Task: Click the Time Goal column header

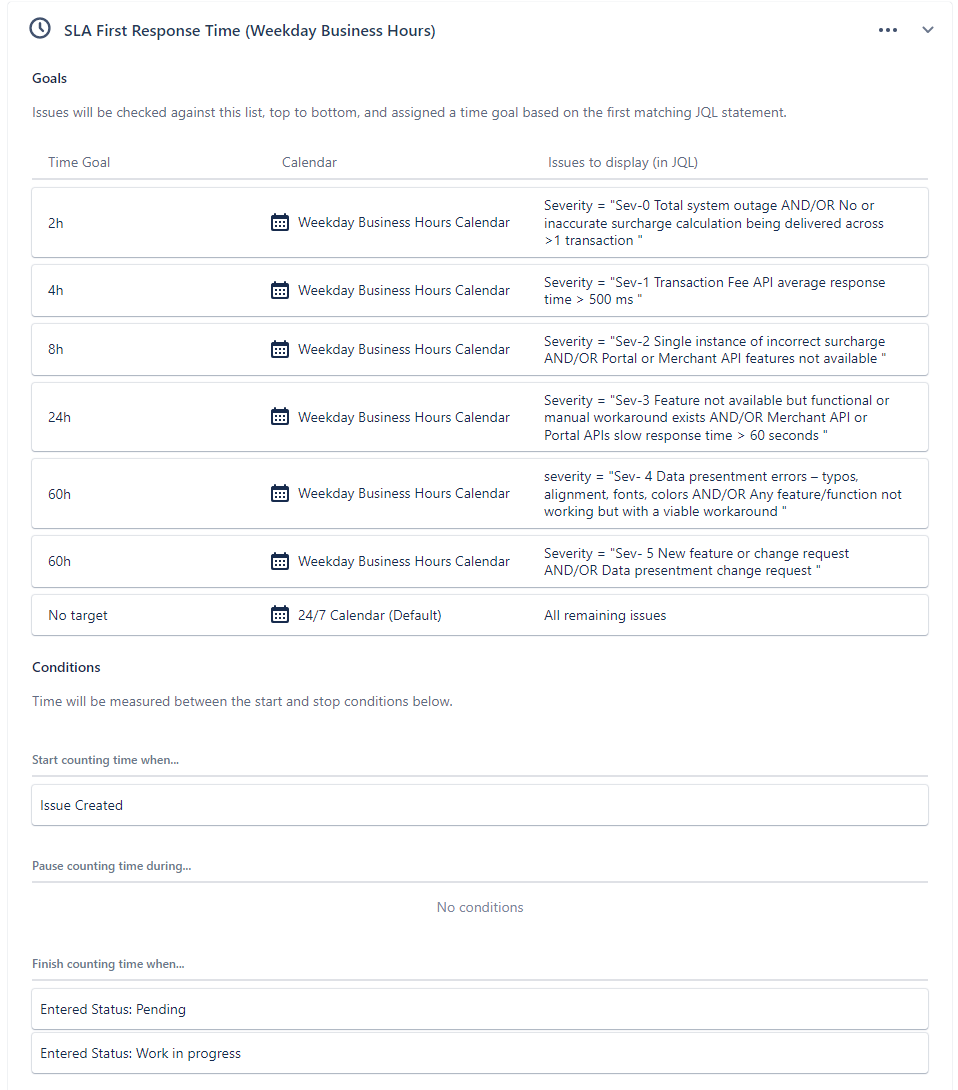Action: [79, 162]
